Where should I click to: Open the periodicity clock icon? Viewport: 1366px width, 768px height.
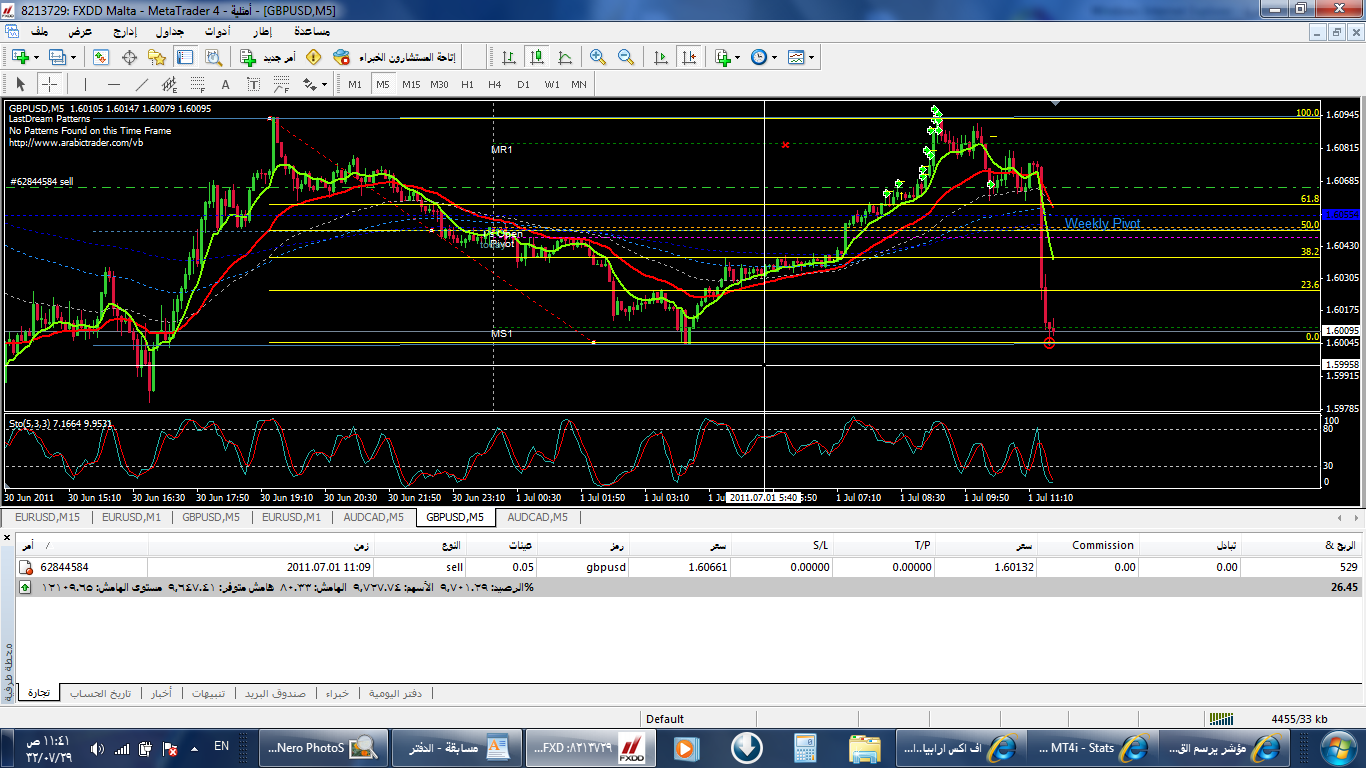coord(758,57)
